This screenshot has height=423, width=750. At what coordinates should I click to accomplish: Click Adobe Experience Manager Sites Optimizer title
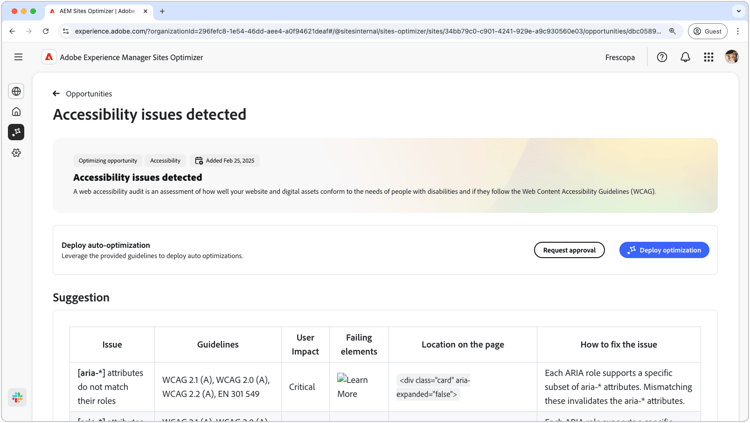(131, 57)
